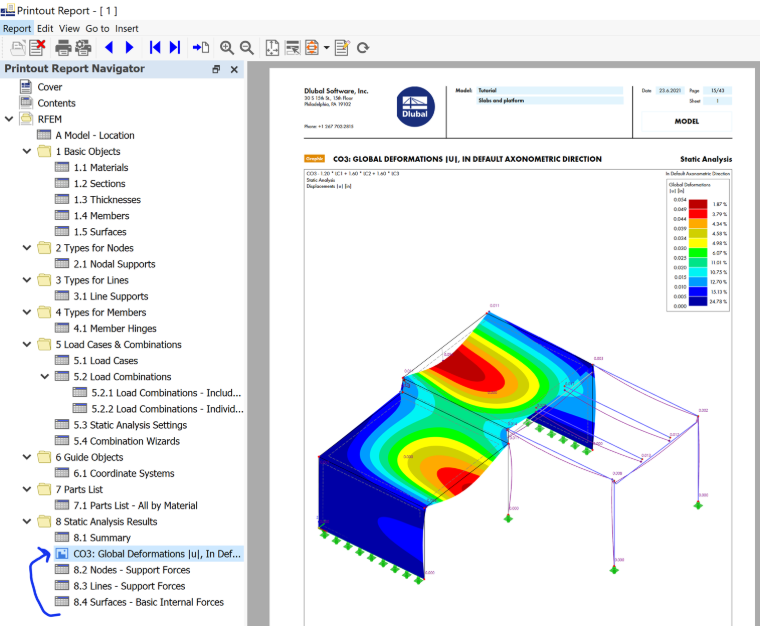Viewport: 760px width, 626px height.
Task: Open the Insert menu
Action: (127, 29)
